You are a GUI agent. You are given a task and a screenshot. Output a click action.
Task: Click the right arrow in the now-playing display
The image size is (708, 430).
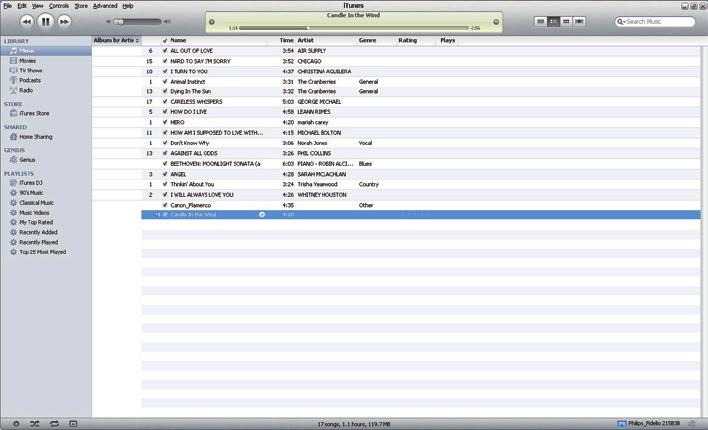tap(496, 22)
